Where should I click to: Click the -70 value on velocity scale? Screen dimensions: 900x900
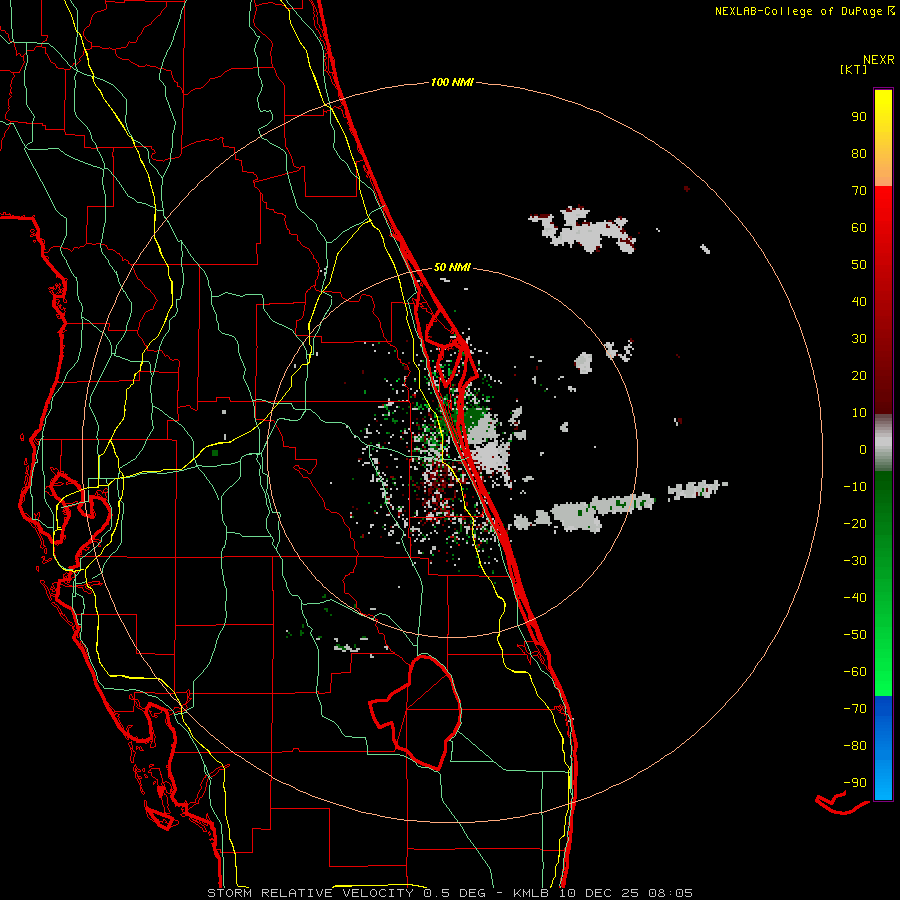tap(855, 708)
